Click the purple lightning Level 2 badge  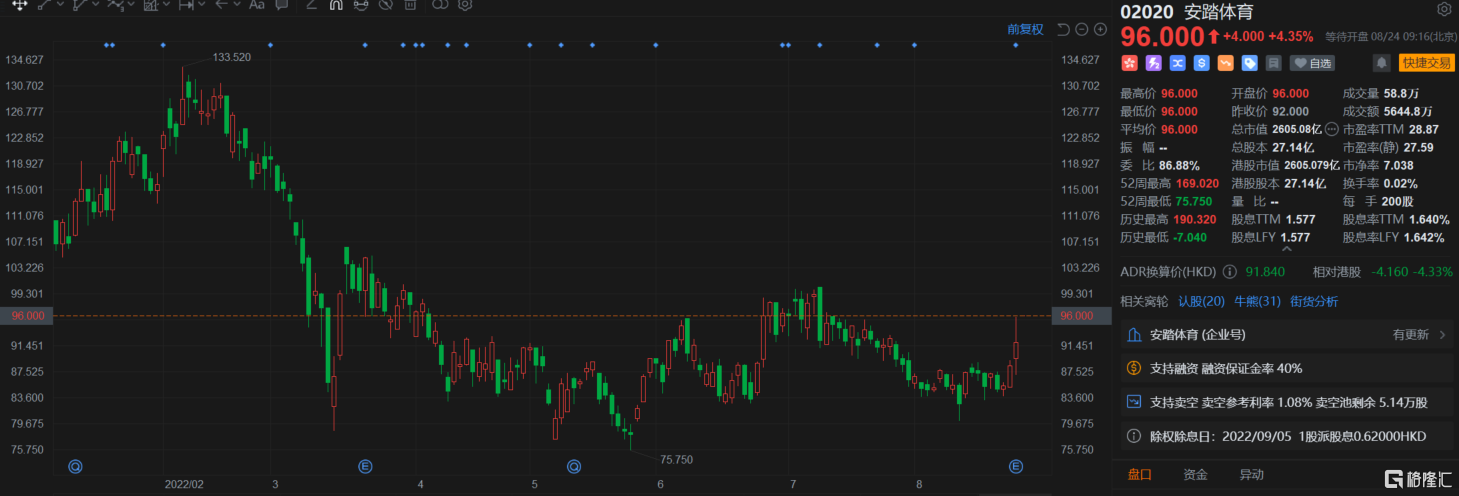pos(1153,63)
